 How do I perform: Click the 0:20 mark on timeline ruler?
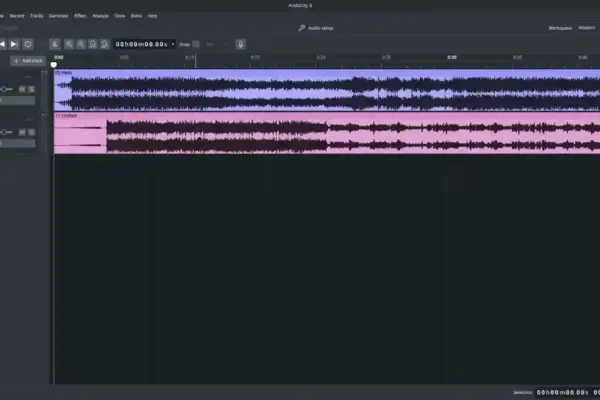coord(321,57)
